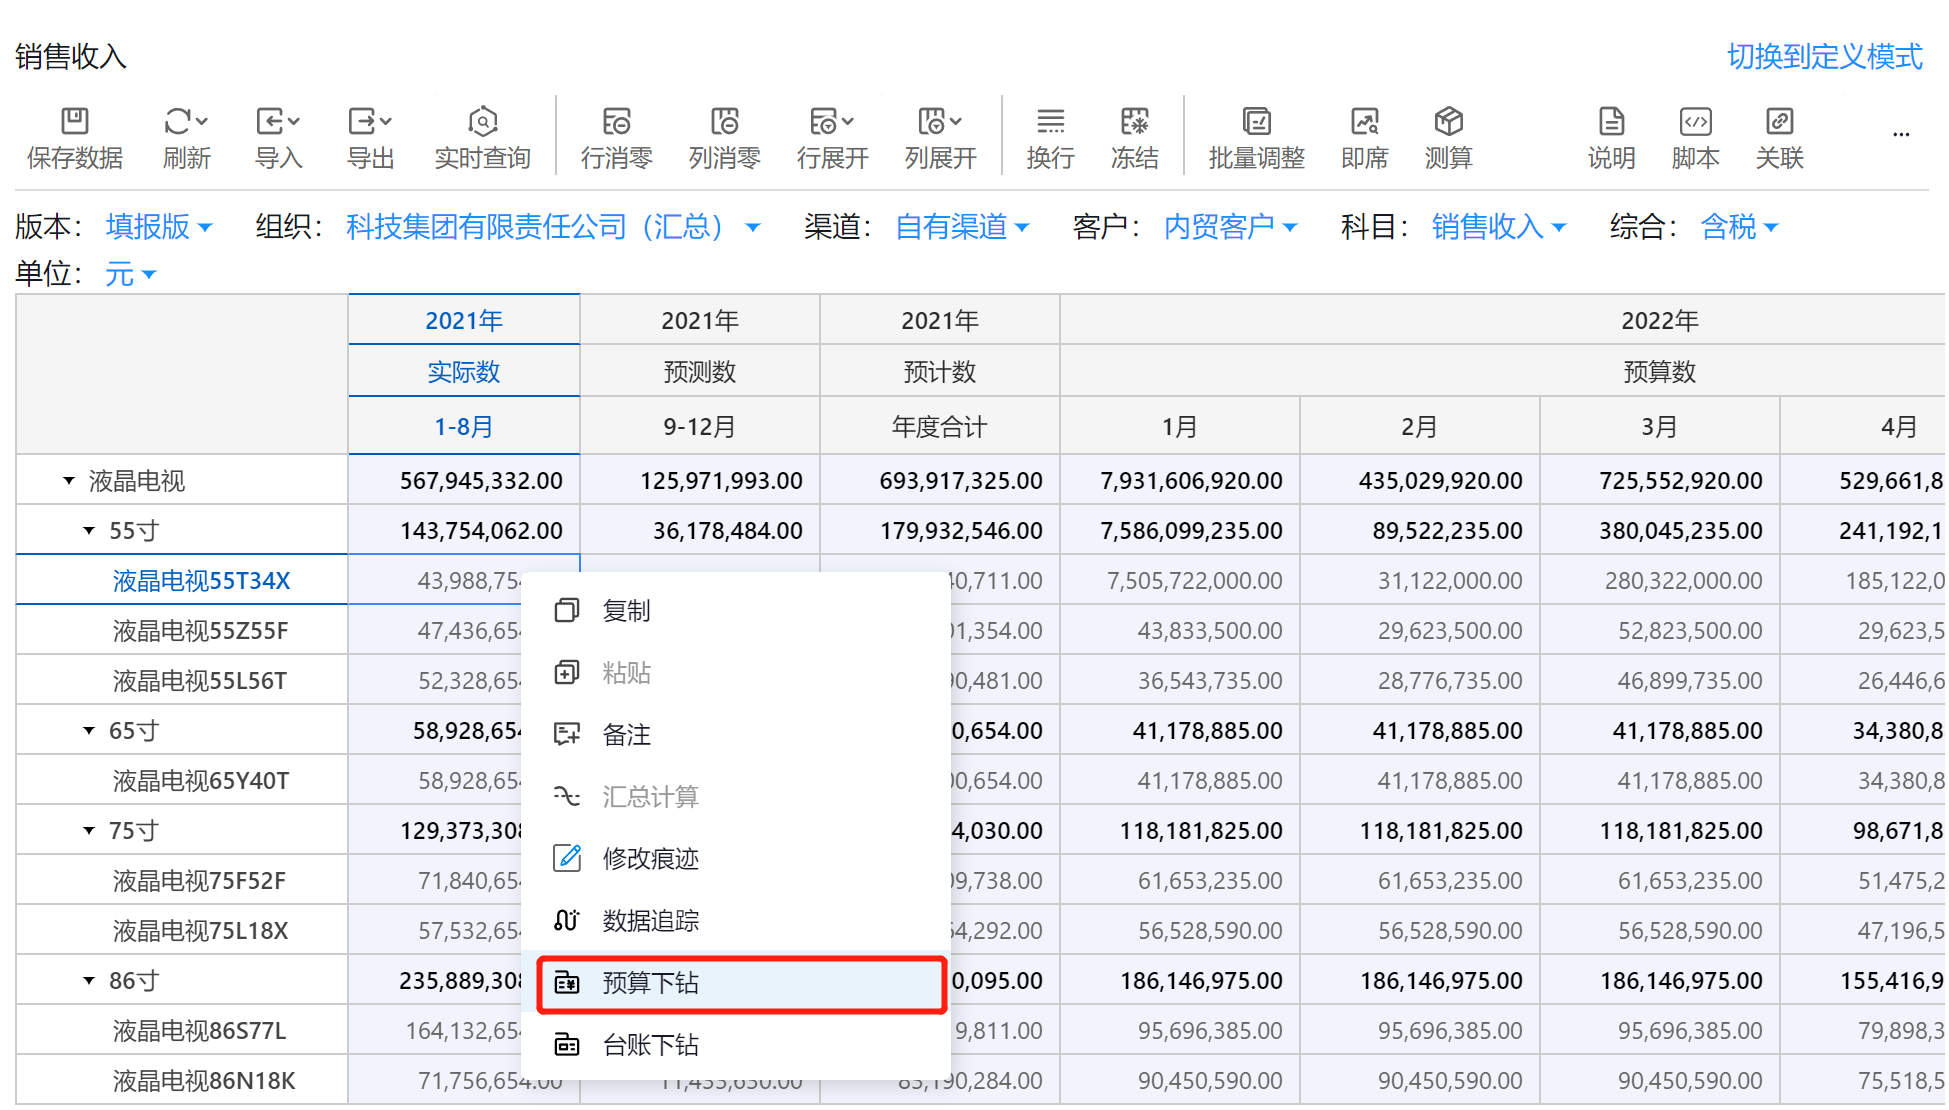The width and height of the screenshot is (1949, 1110).
Task: Click the Save Data (保存数据) icon
Action: coord(75,122)
